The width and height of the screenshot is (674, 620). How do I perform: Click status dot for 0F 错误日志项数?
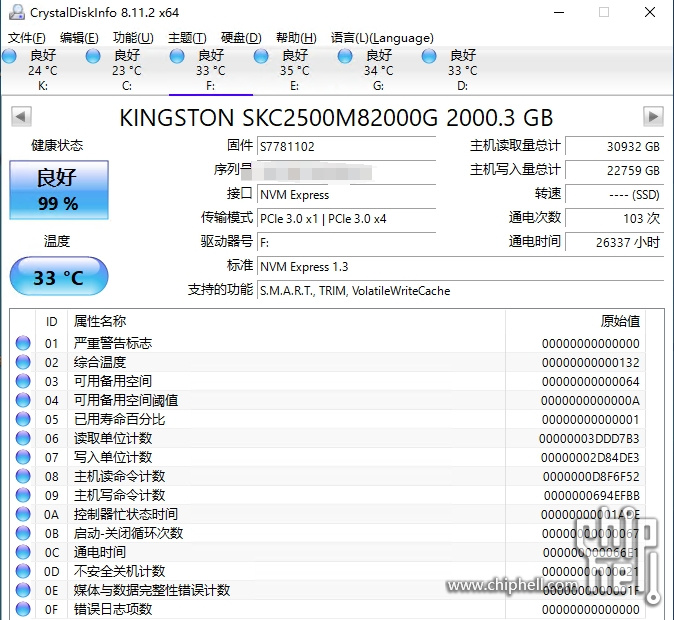pyautogui.click(x=23, y=609)
